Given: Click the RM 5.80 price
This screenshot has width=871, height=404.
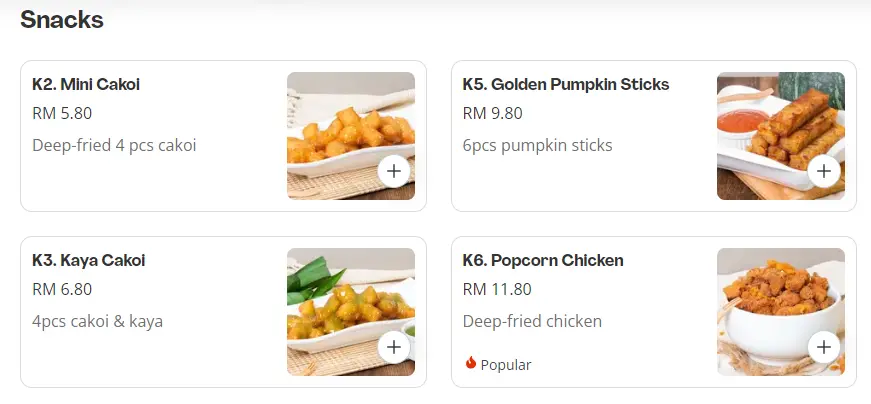Looking at the screenshot, I should (62, 114).
